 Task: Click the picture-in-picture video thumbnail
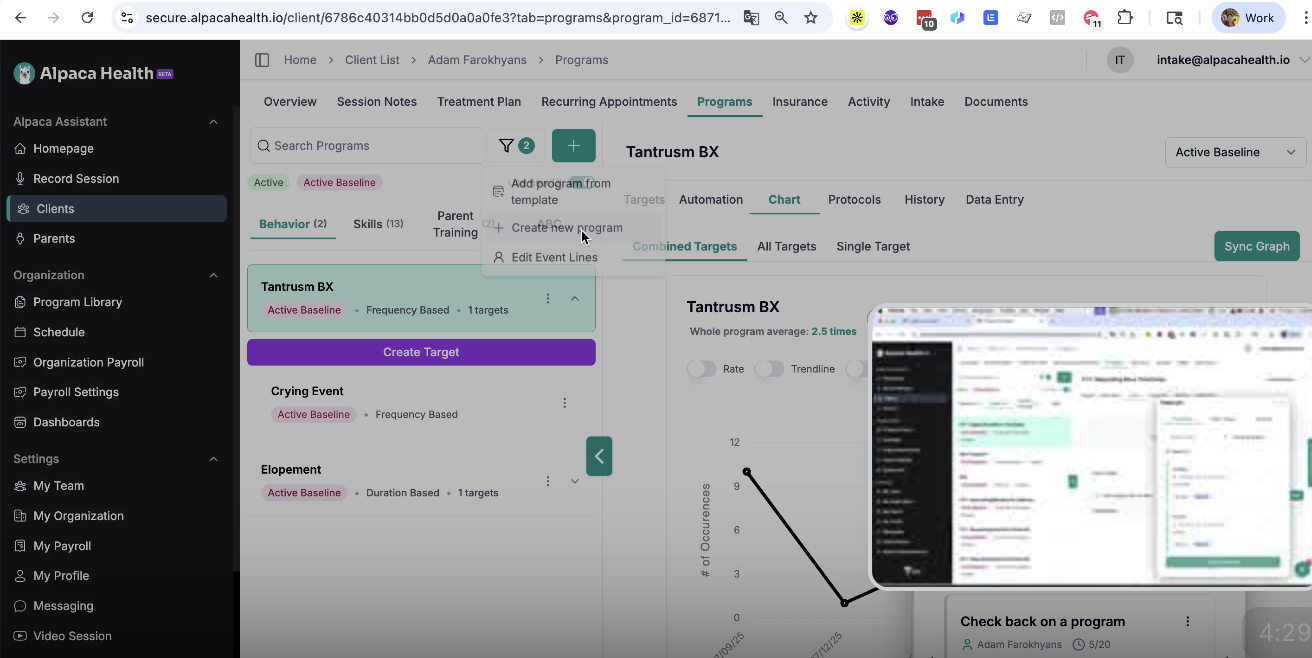point(1091,447)
